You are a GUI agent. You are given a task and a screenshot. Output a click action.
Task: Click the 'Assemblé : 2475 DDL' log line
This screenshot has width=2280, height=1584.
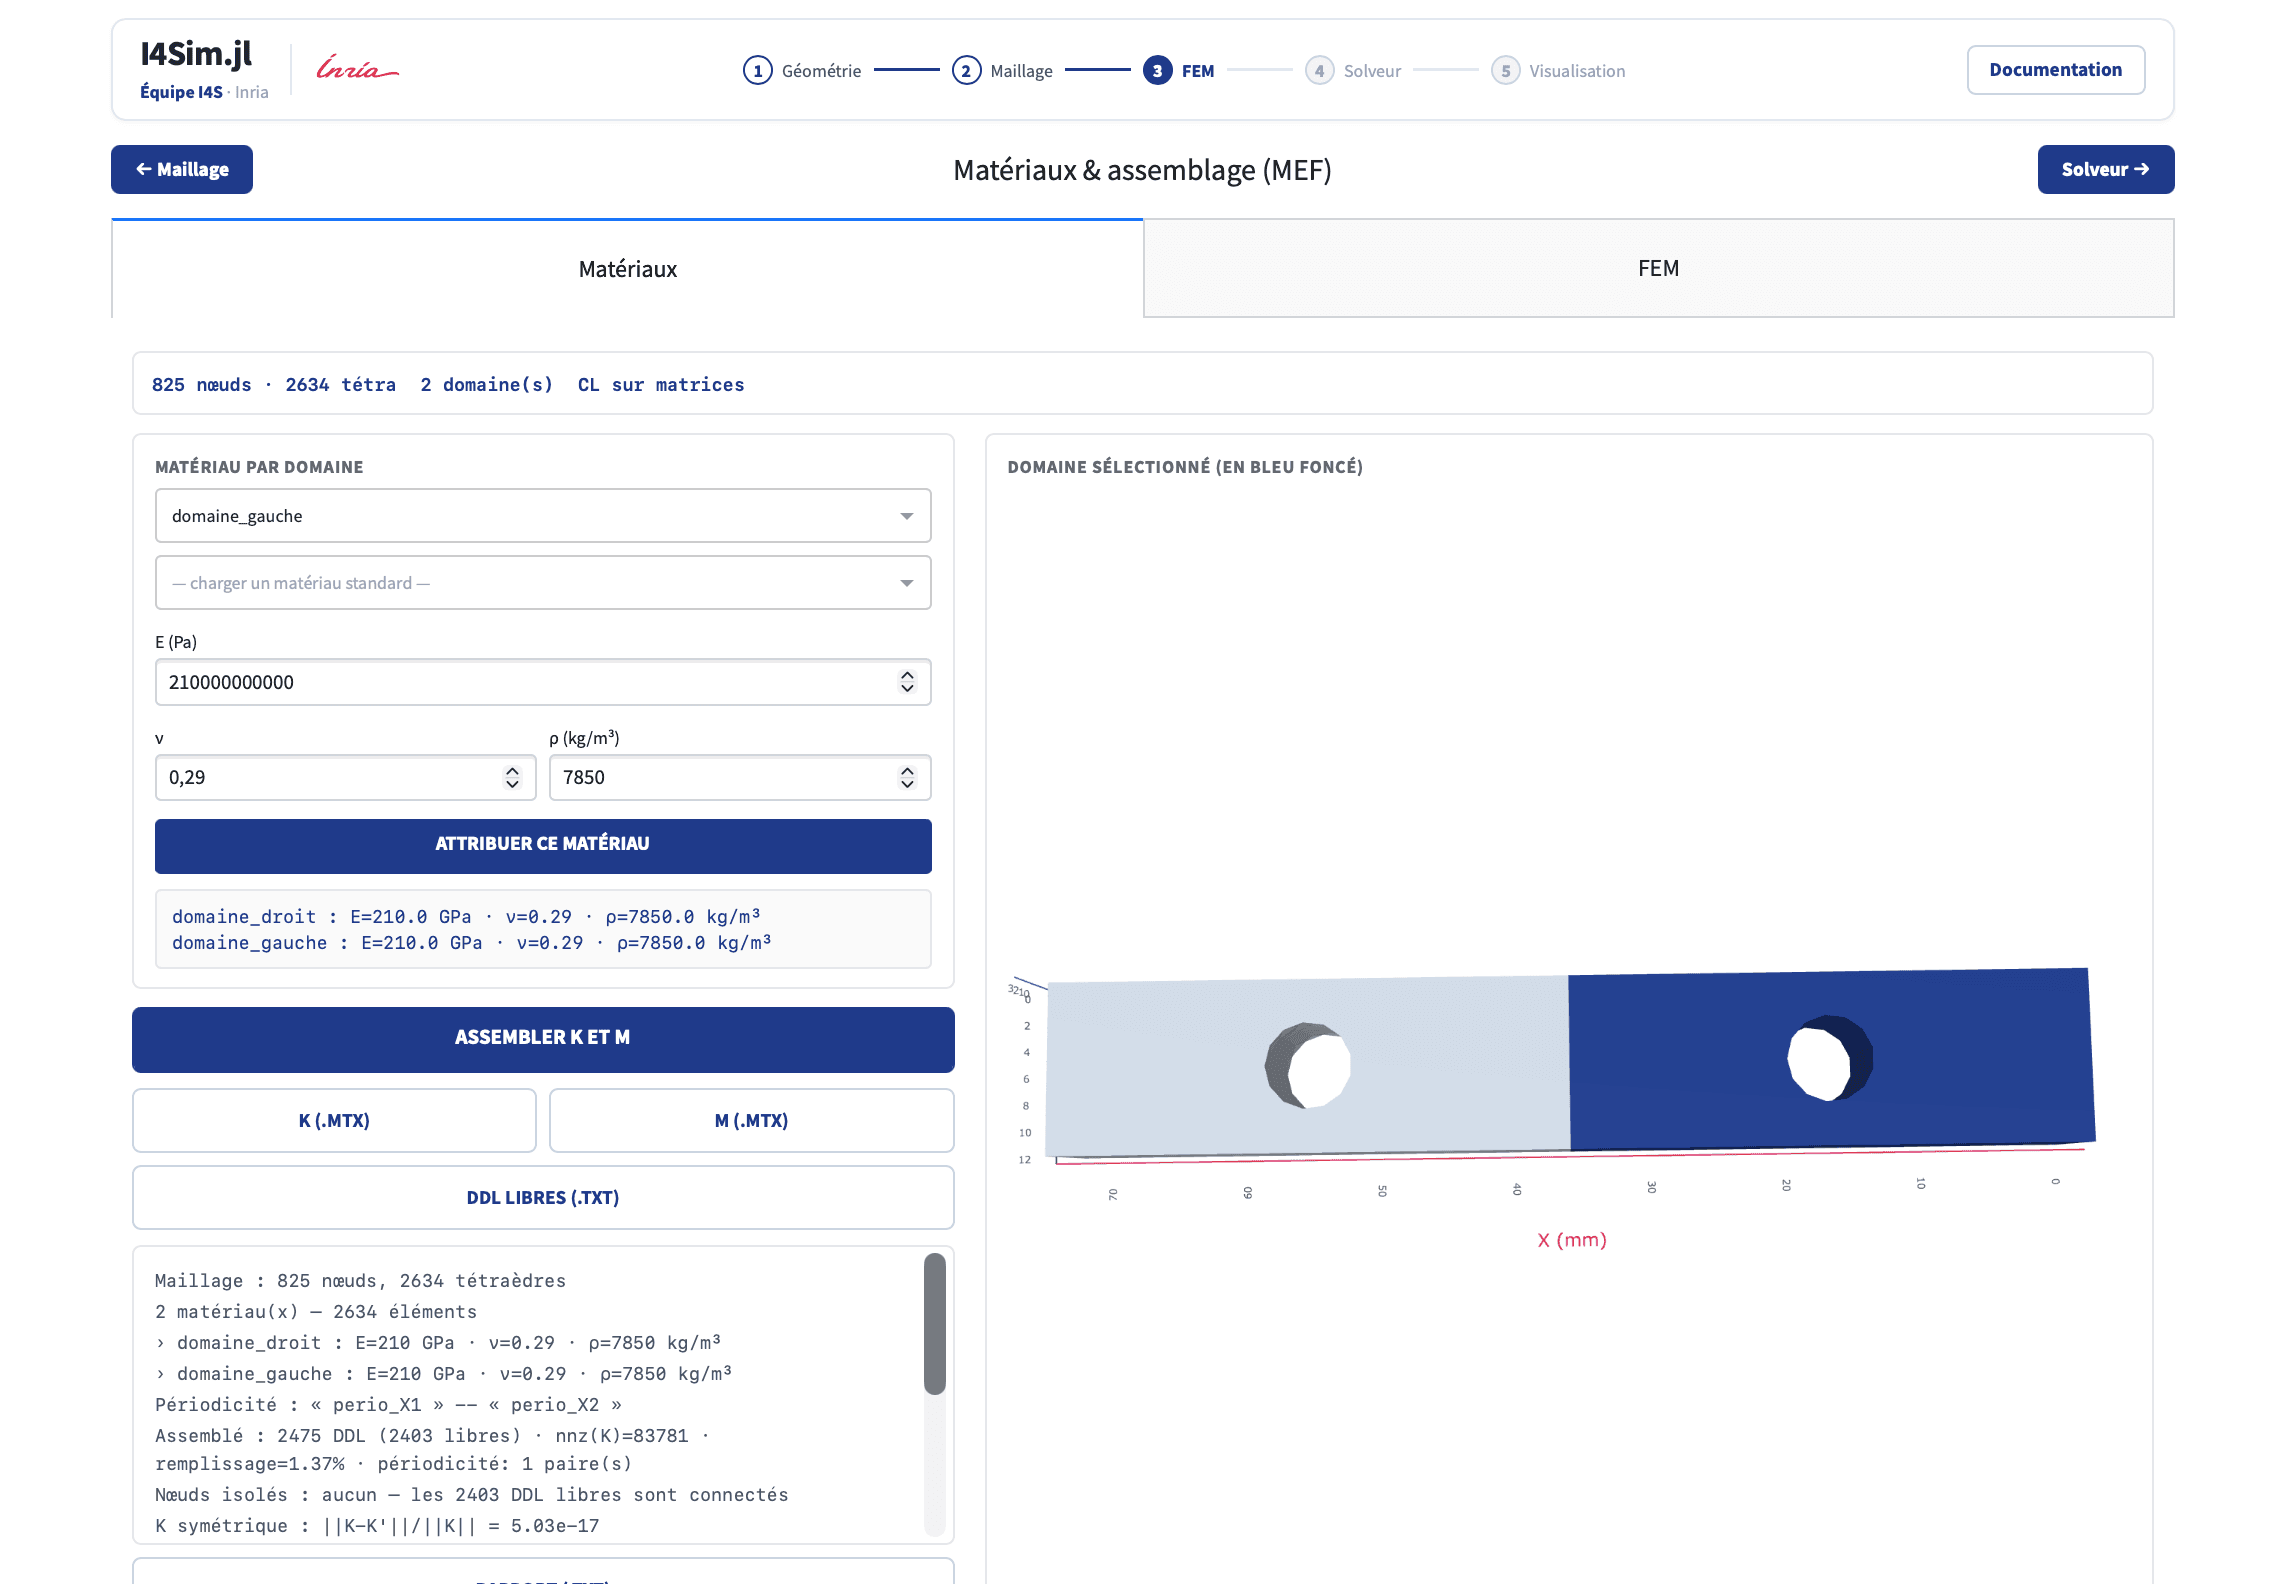pos(432,1450)
